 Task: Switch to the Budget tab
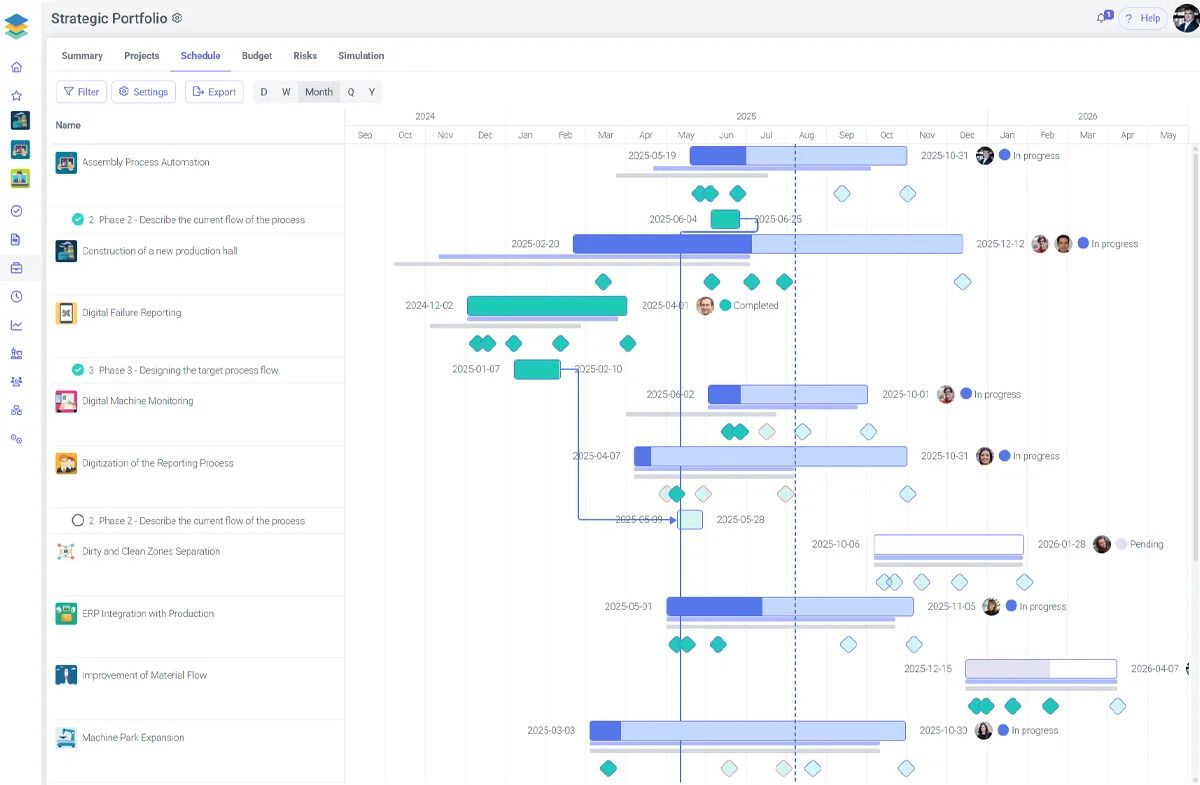coord(257,56)
